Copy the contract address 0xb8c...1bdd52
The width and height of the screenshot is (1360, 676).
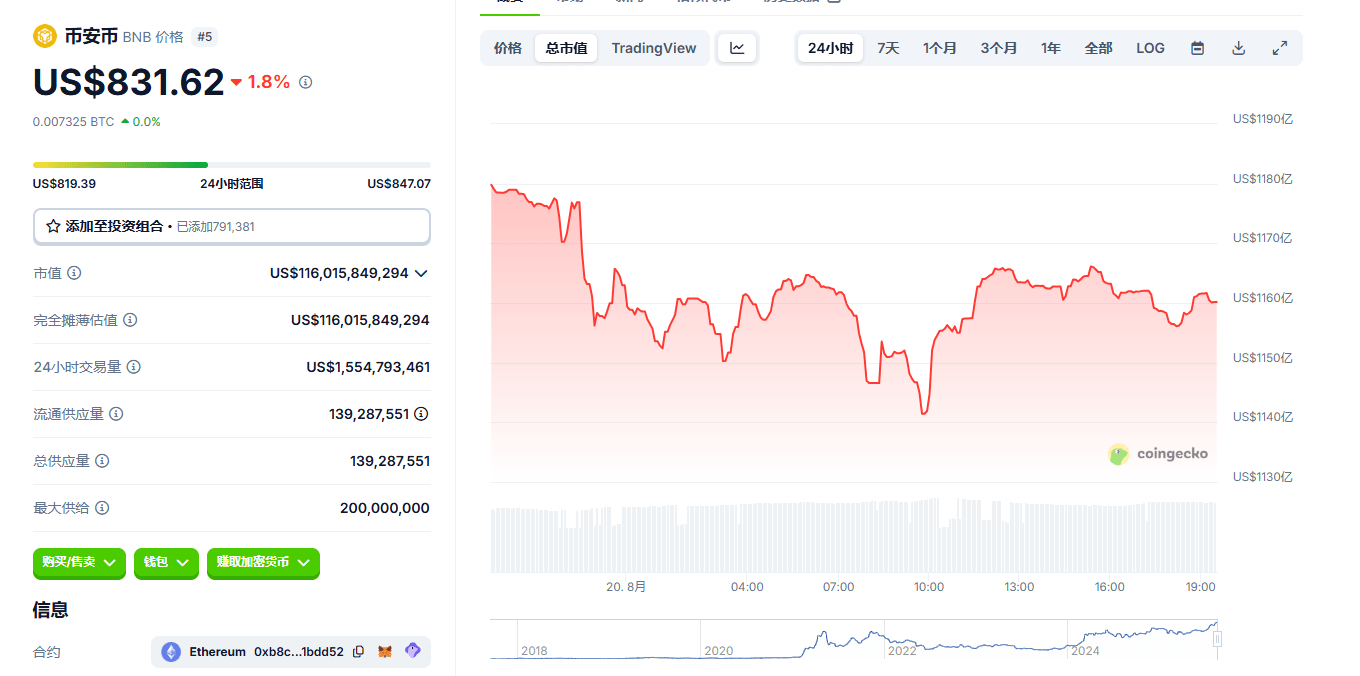(x=359, y=652)
